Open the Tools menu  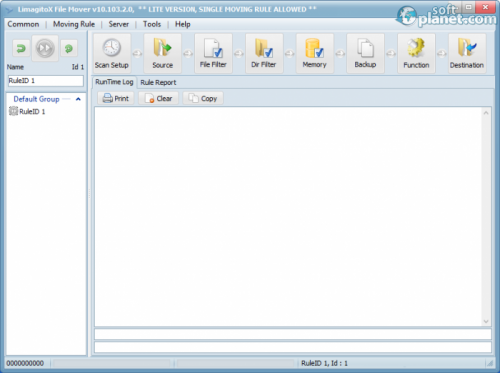(x=152, y=24)
